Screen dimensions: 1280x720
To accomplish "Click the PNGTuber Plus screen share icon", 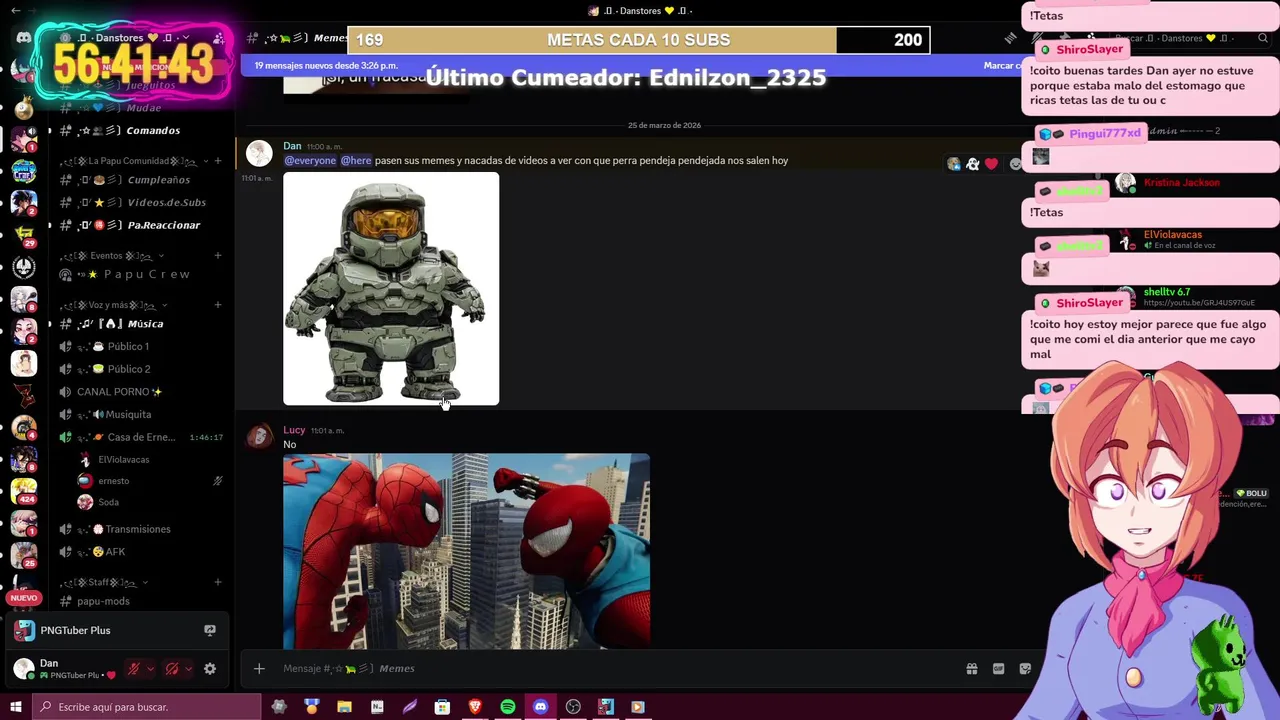I will [210, 630].
